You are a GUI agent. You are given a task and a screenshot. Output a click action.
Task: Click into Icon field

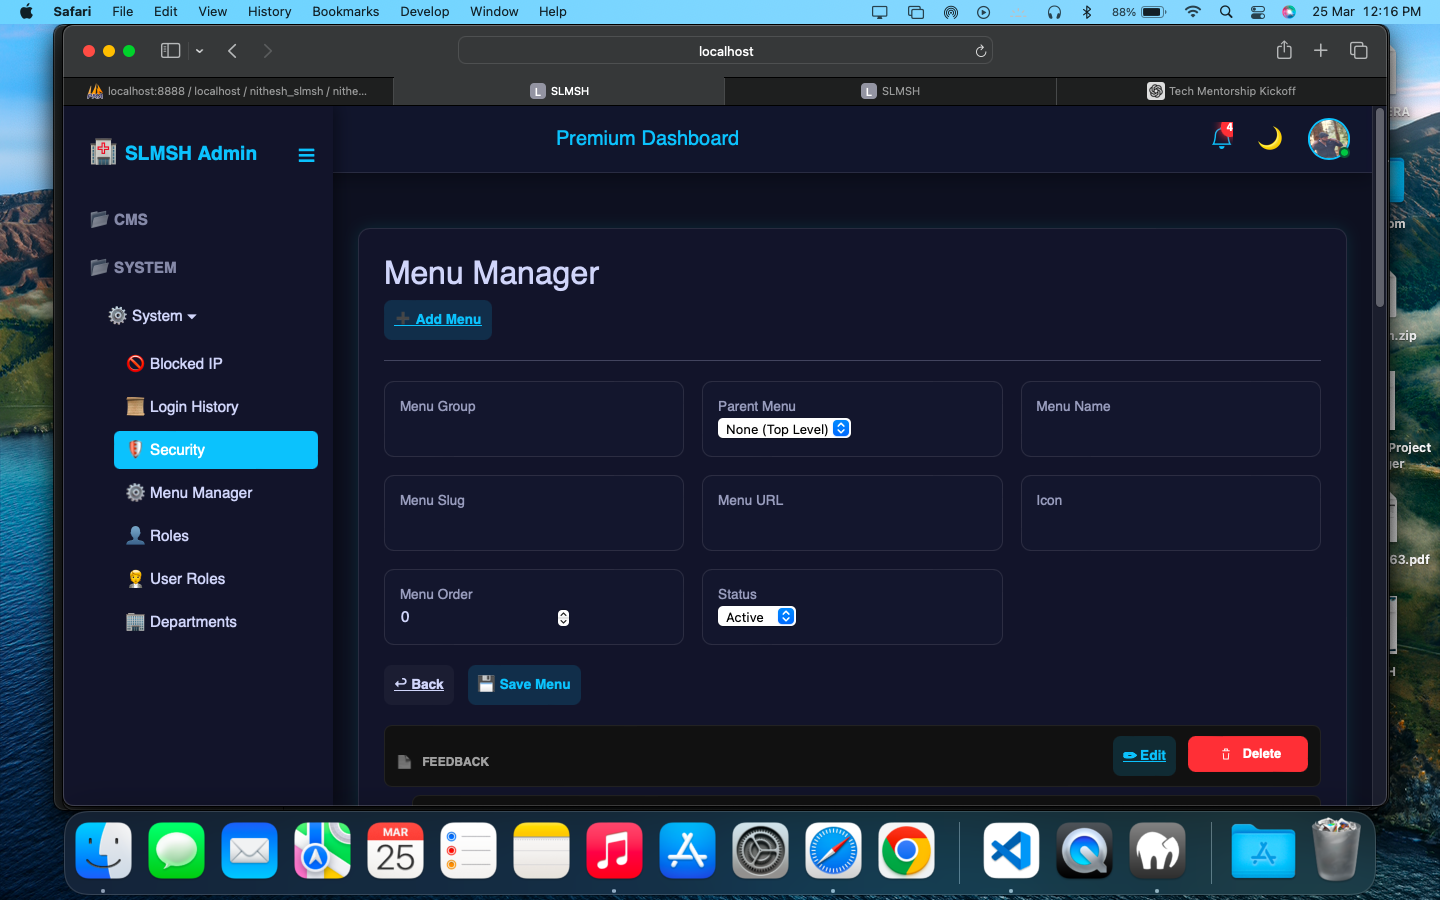click(x=1170, y=513)
